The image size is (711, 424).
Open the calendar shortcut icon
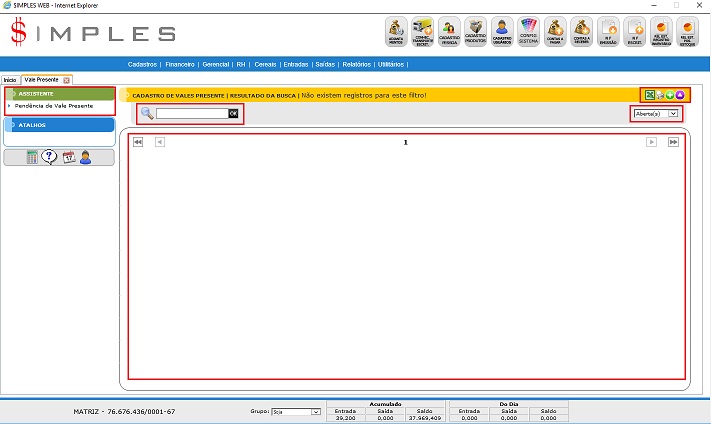(68, 157)
